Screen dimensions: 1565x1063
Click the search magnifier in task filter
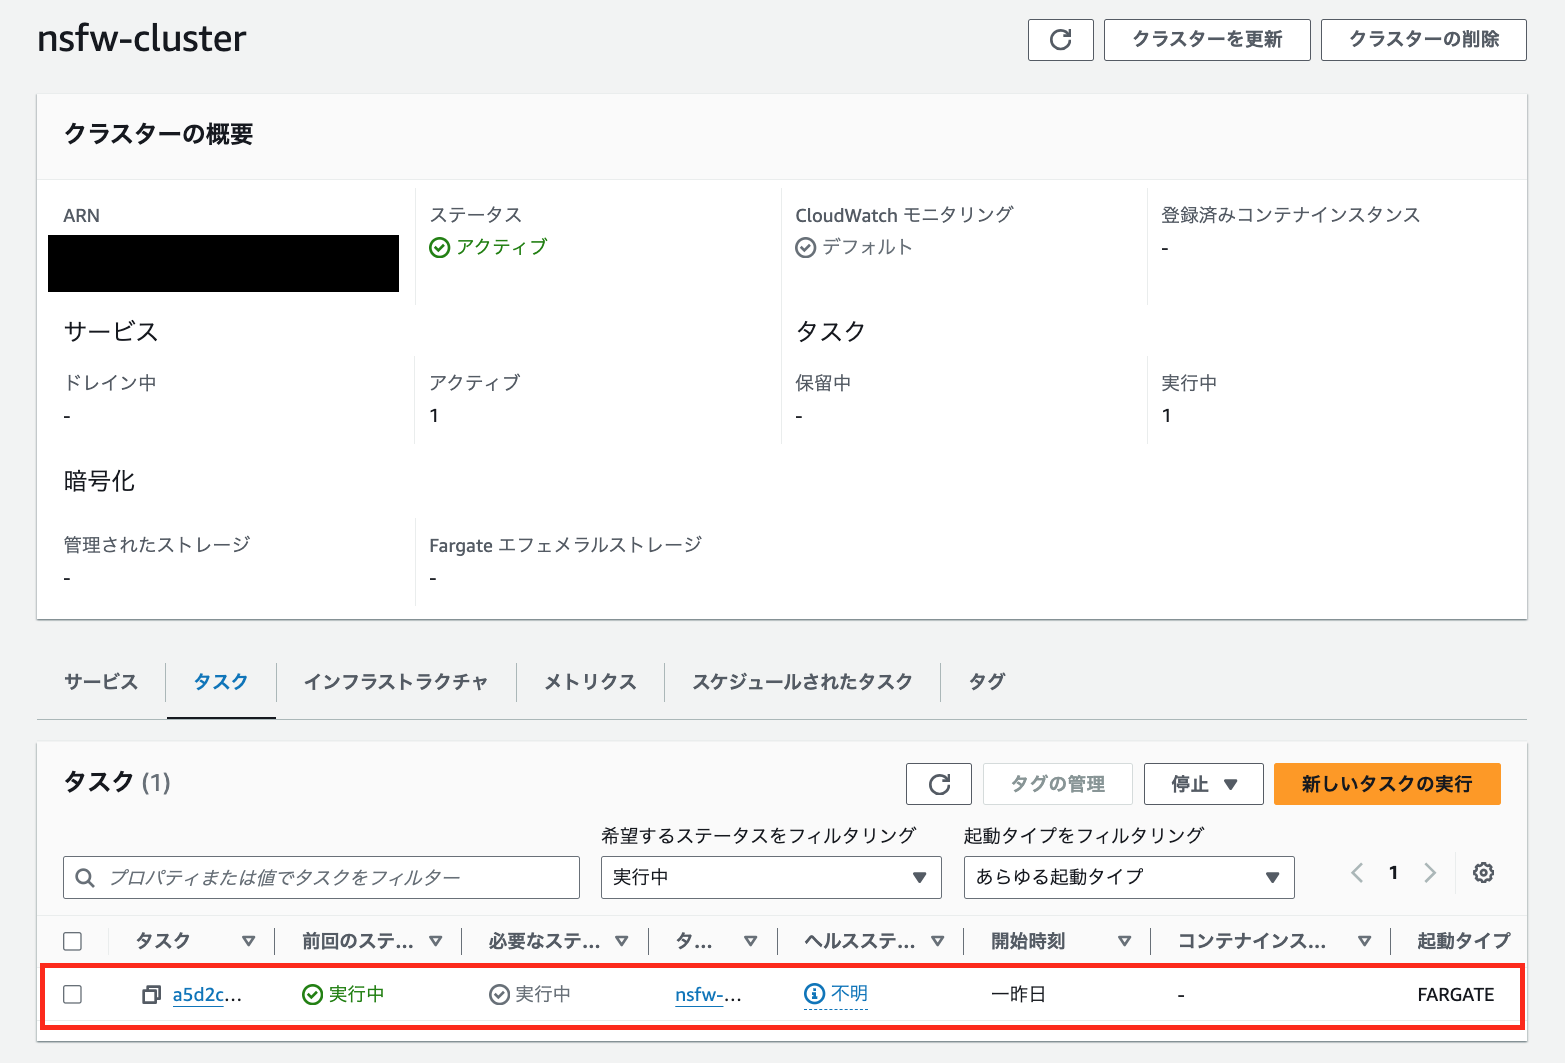(x=85, y=877)
